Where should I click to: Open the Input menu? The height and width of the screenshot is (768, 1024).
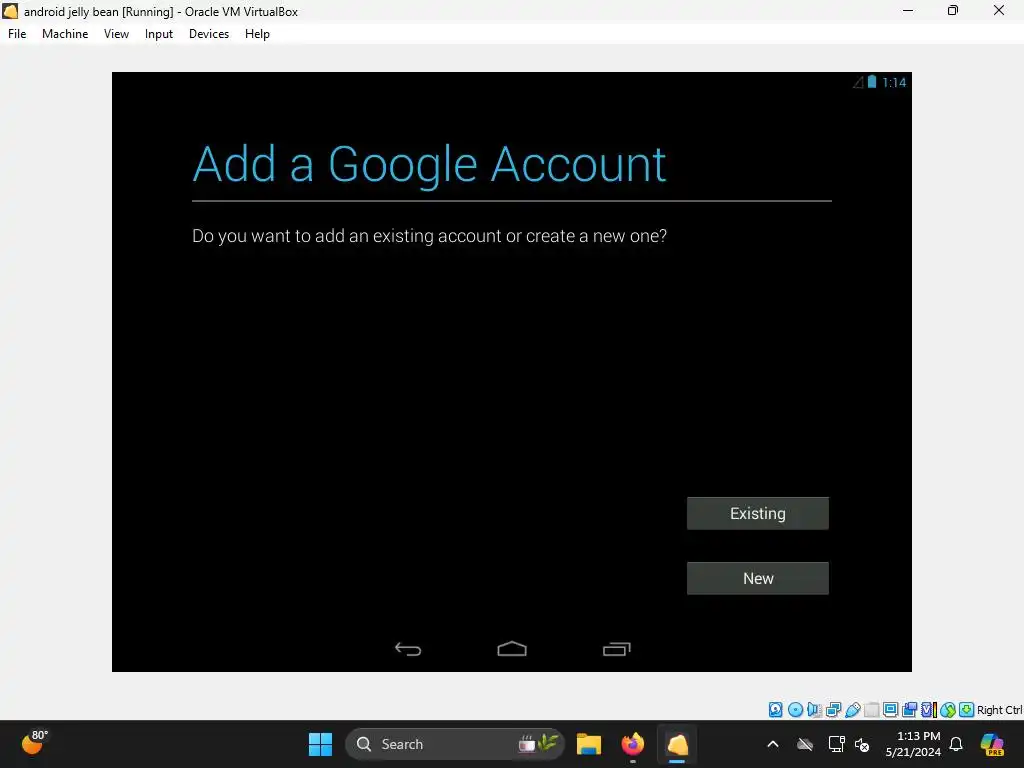(159, 34)
